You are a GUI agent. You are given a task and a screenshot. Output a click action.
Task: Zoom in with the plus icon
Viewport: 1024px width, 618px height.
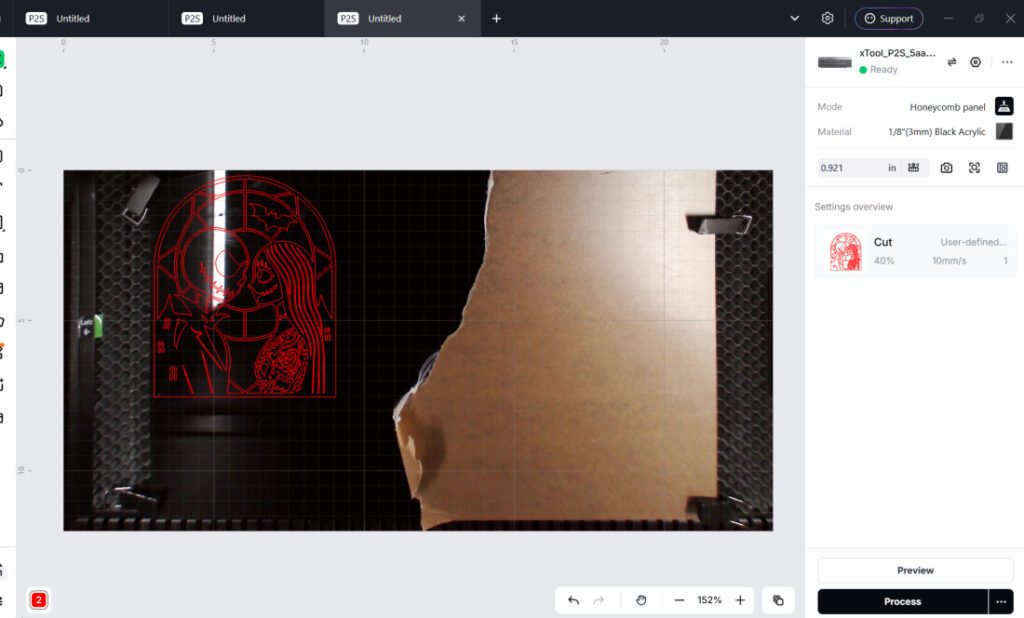click(x=740, y=600)
